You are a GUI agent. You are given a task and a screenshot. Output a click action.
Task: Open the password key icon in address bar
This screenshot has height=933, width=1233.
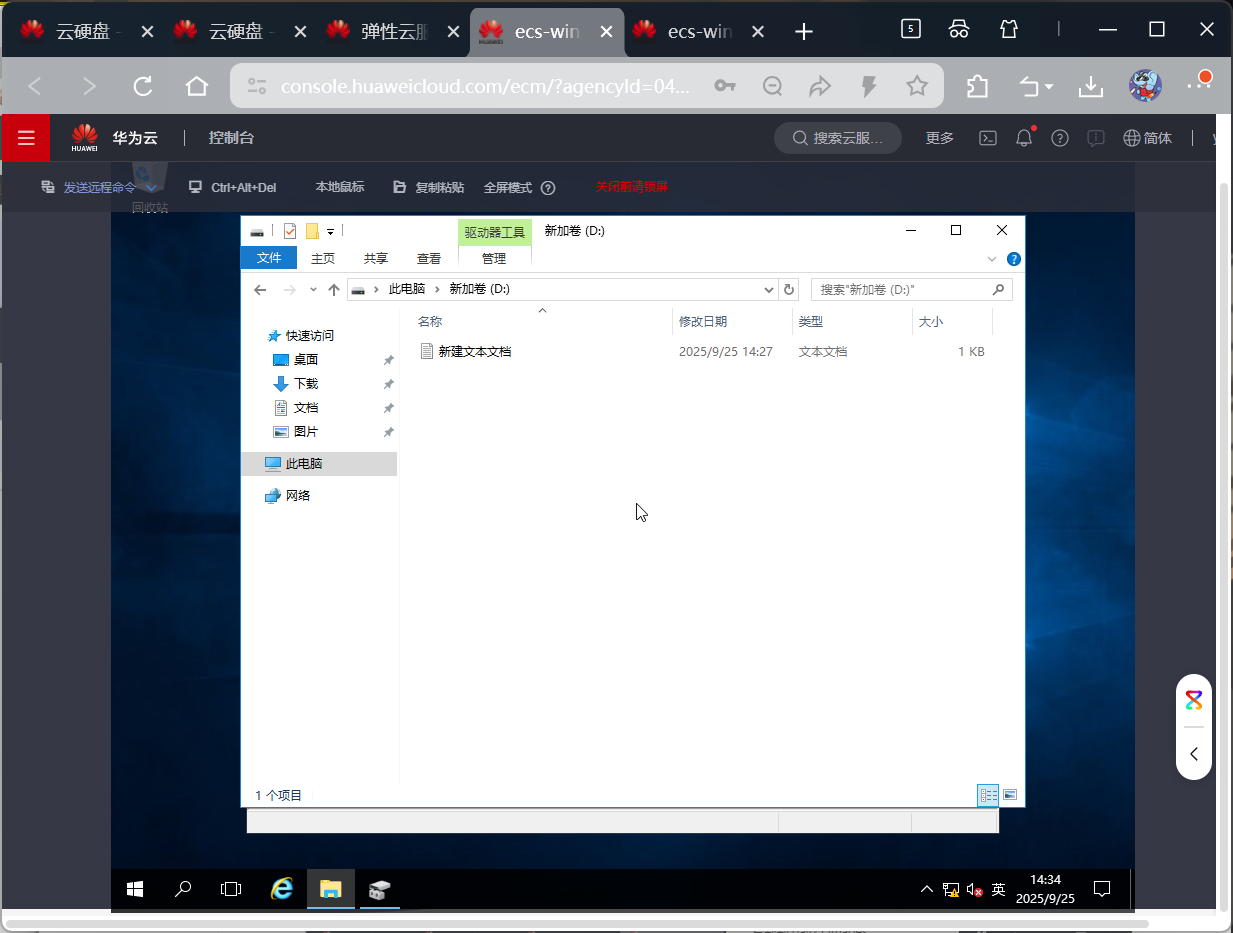725,86
